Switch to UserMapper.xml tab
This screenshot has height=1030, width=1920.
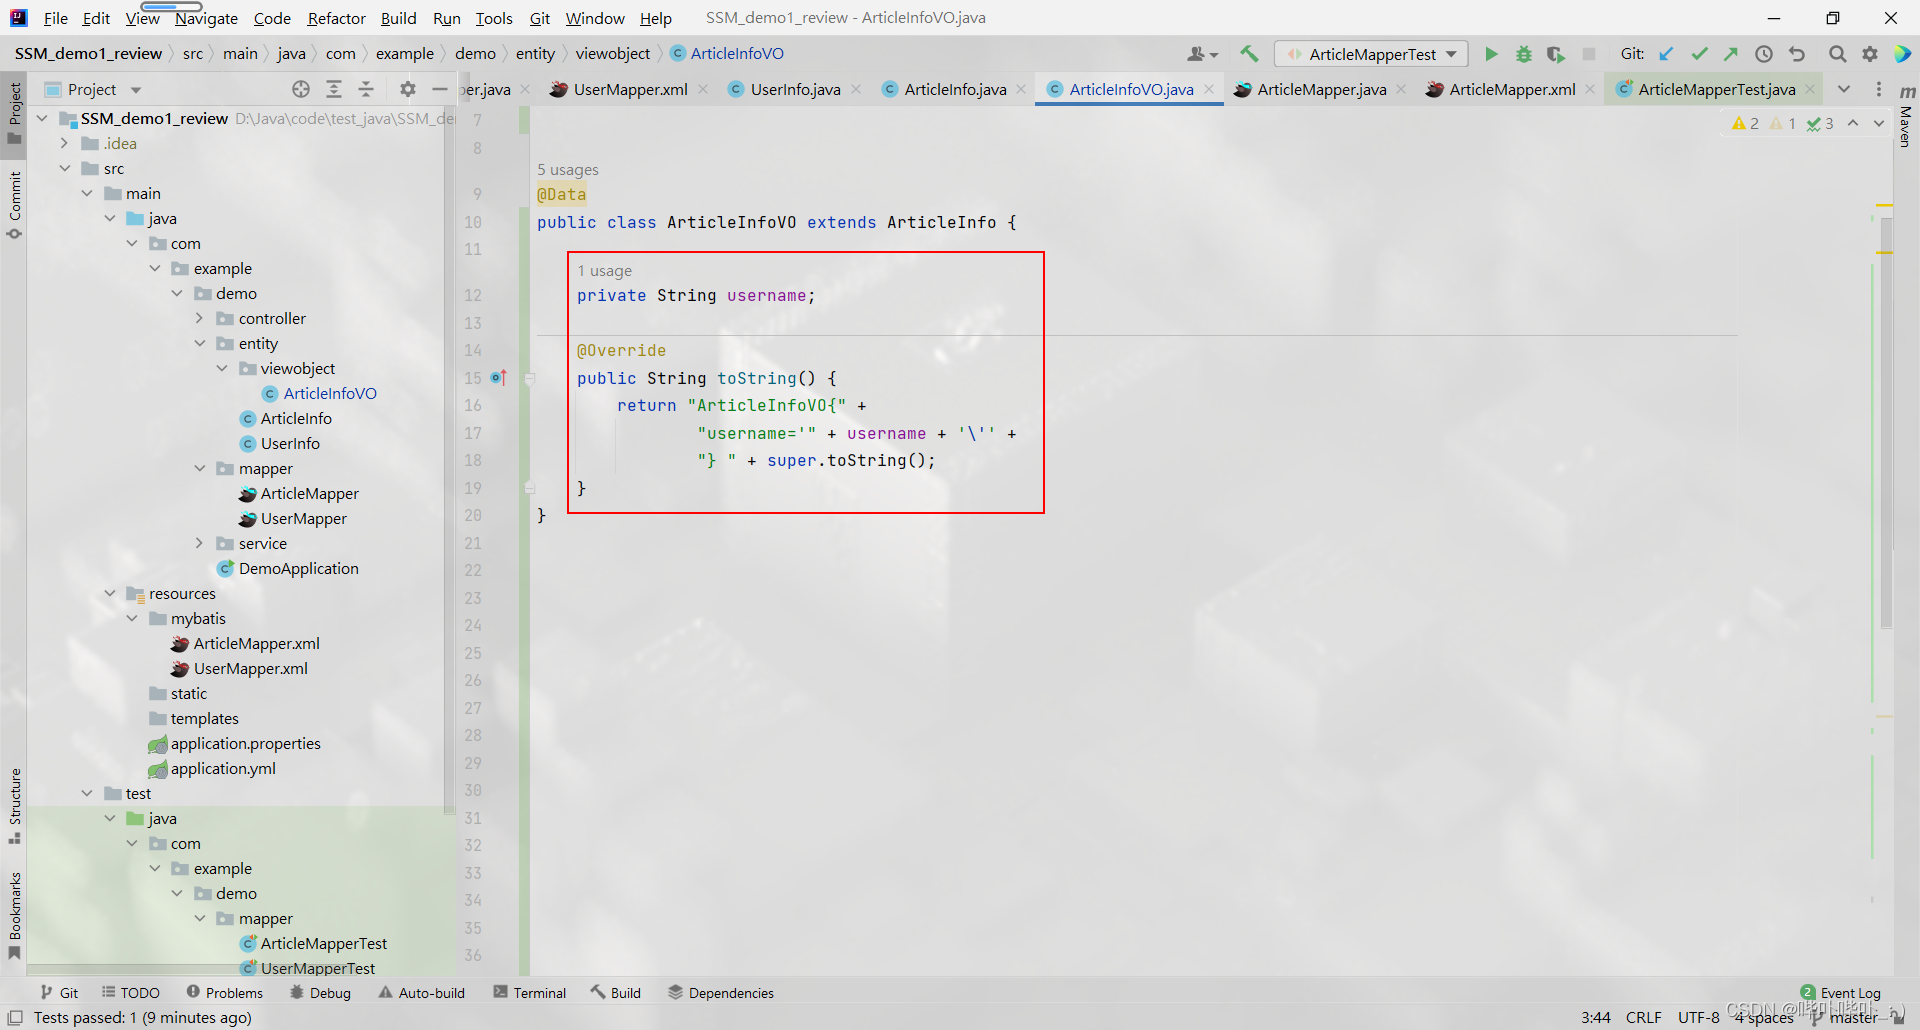click(x=630, y=89)
